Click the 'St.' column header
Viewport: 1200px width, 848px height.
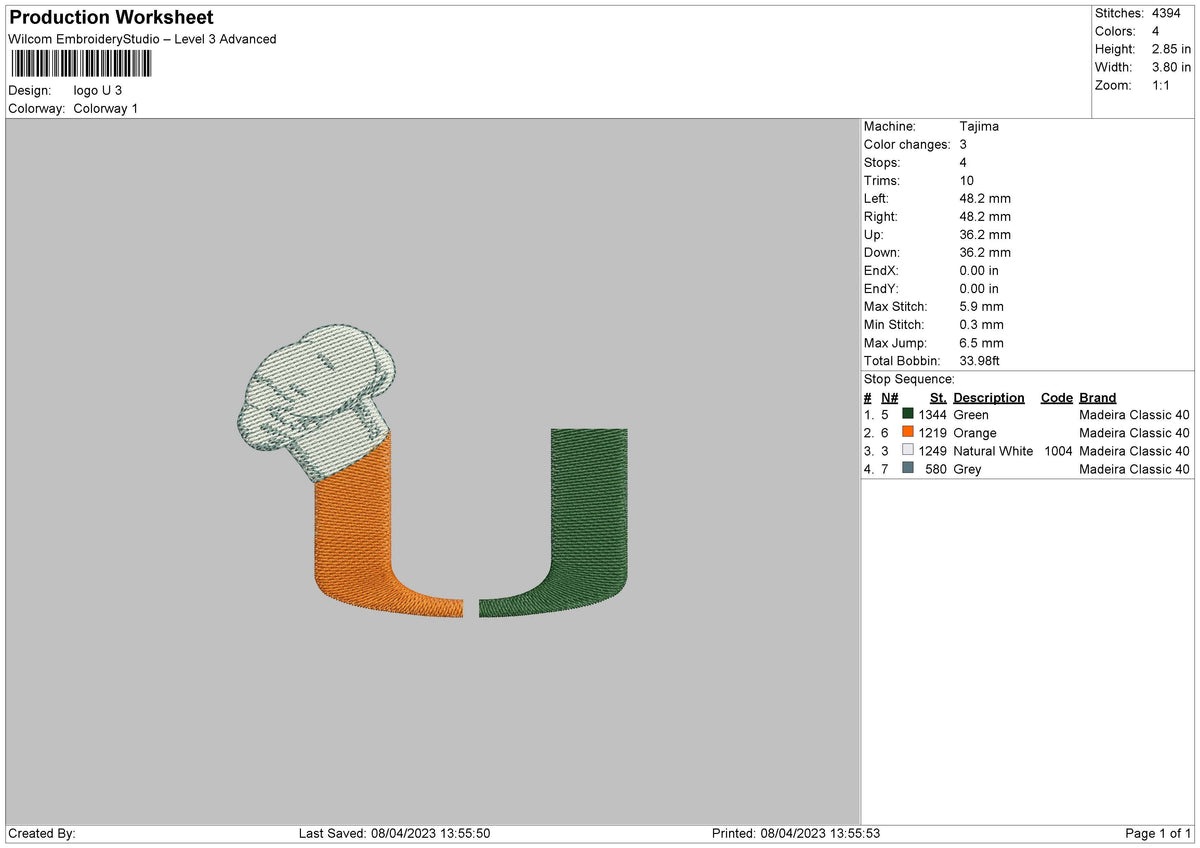[x=938, y=397]
